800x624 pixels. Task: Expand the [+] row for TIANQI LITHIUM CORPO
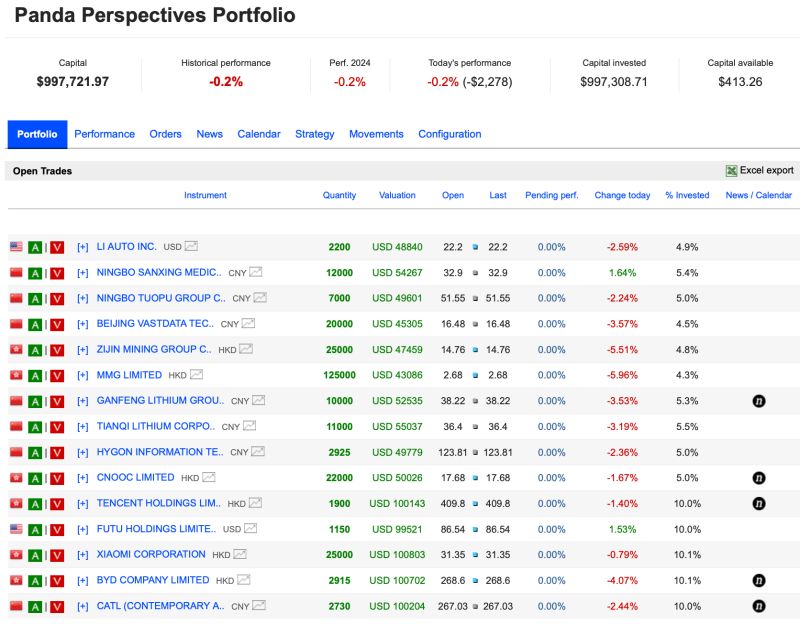point(83,426)
